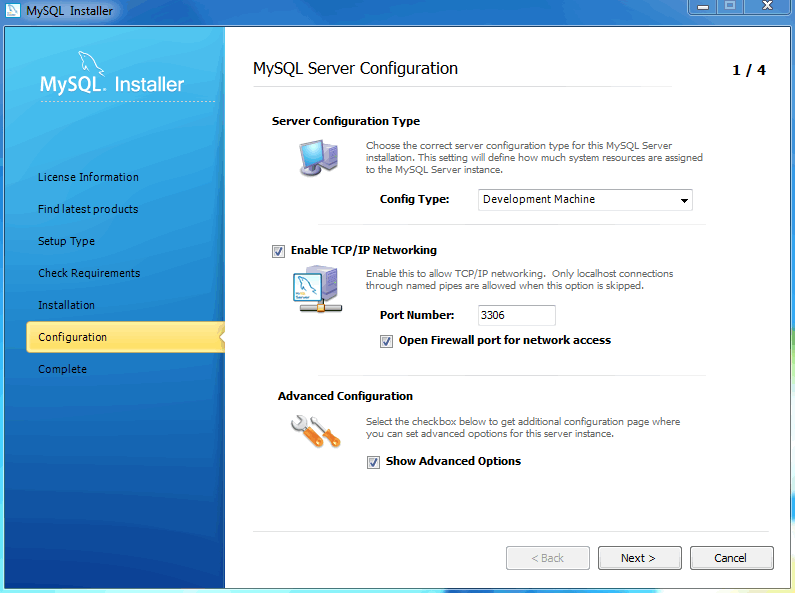Click the computer monitor icon under Server Configuration Type
The height and width of the screenshot is (593, 795).
(x=318, y=158)
